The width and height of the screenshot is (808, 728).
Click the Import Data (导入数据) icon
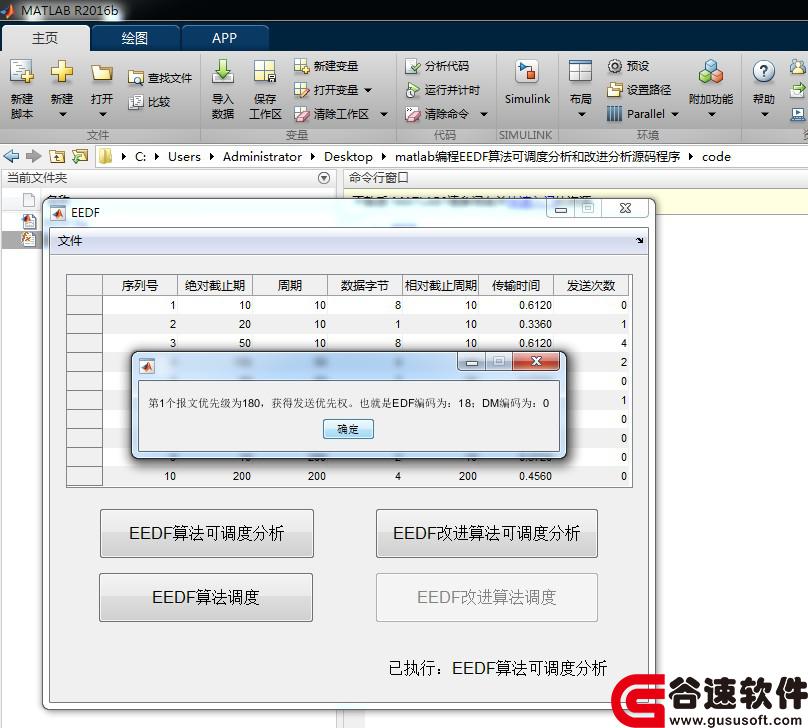tap(223, 72)
